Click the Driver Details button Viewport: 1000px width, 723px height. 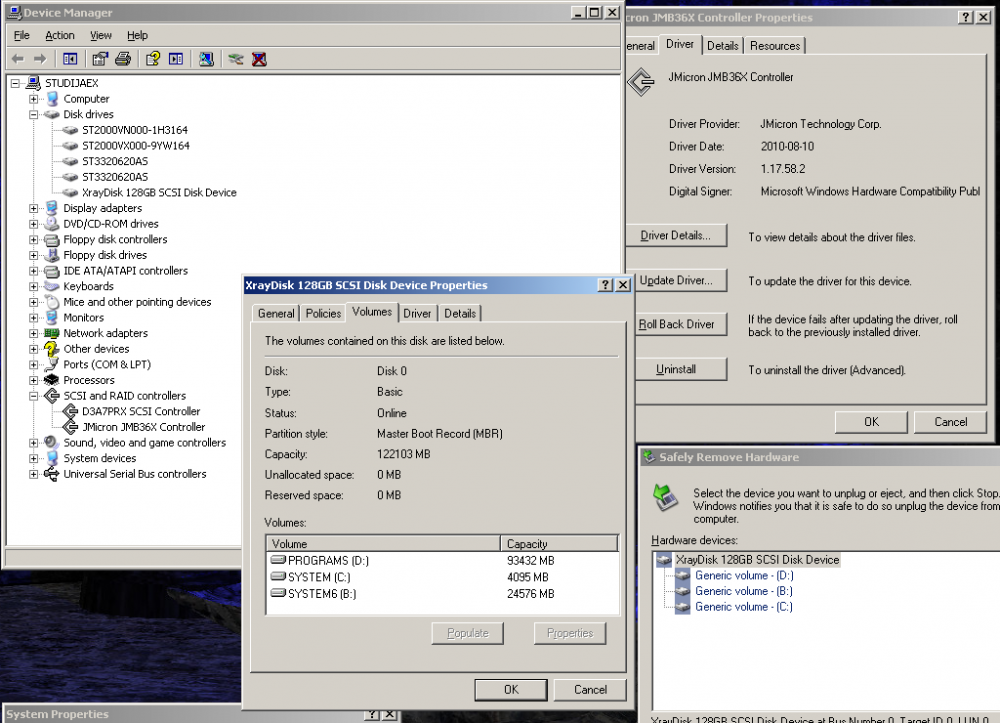pos(676,237)
